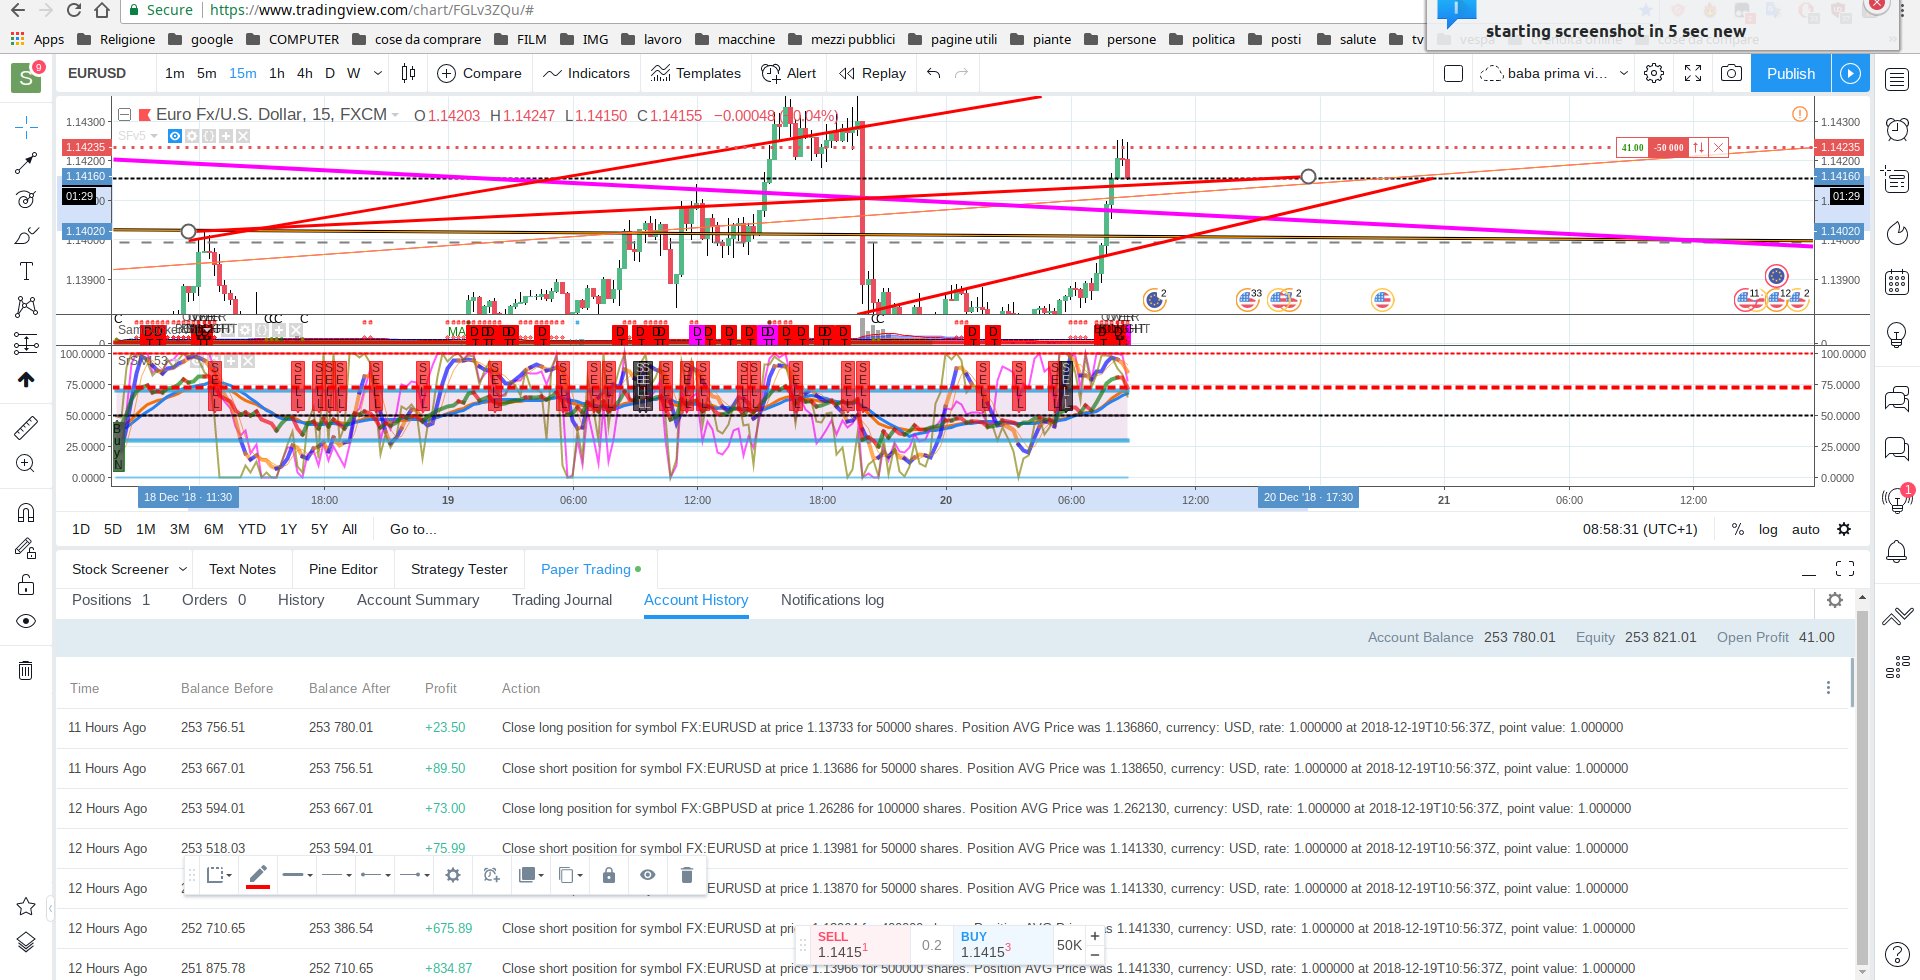Select the trend line drawing tool

[26, 162]
